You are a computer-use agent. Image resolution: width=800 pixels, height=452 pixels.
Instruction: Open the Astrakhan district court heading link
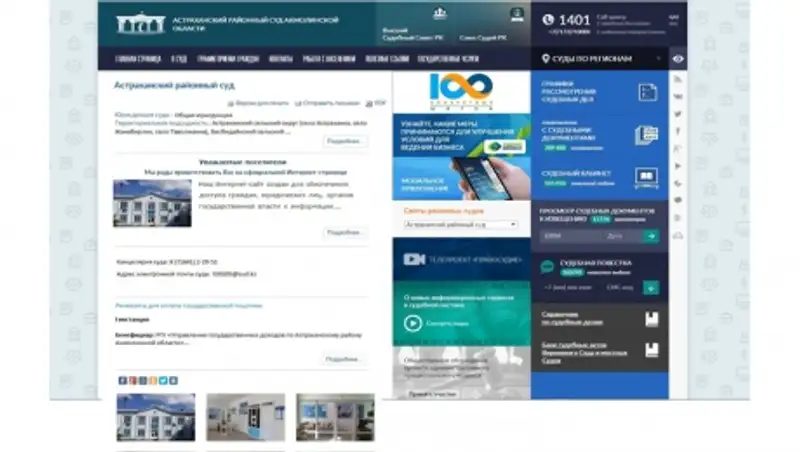pyautogui.click(x=174, y=85)
